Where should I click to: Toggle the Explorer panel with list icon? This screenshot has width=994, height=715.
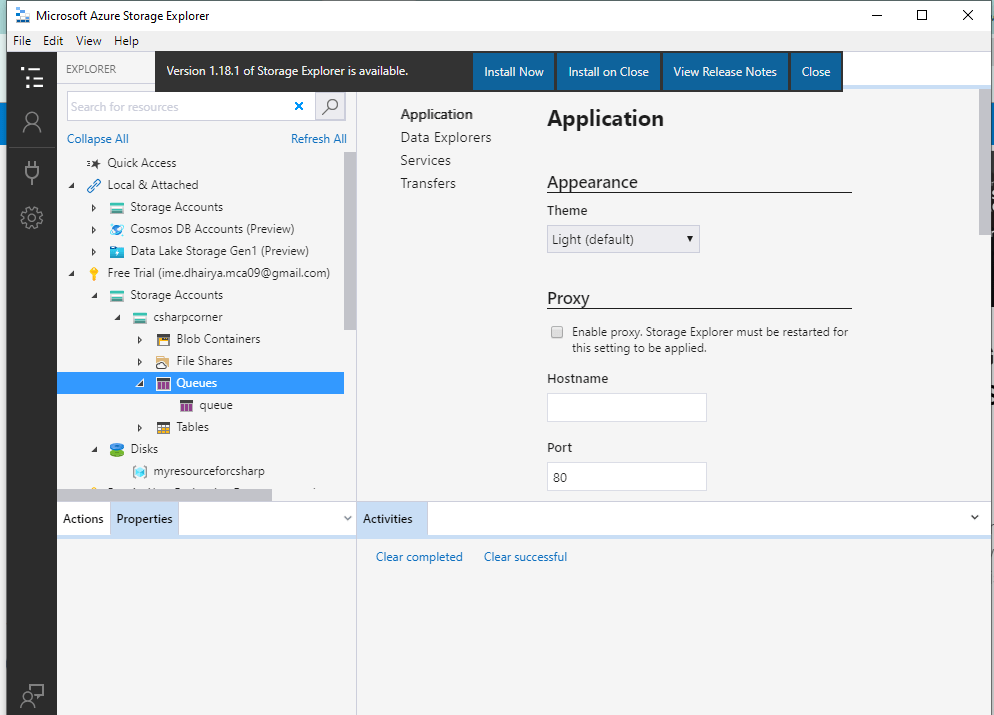point(31,76)
